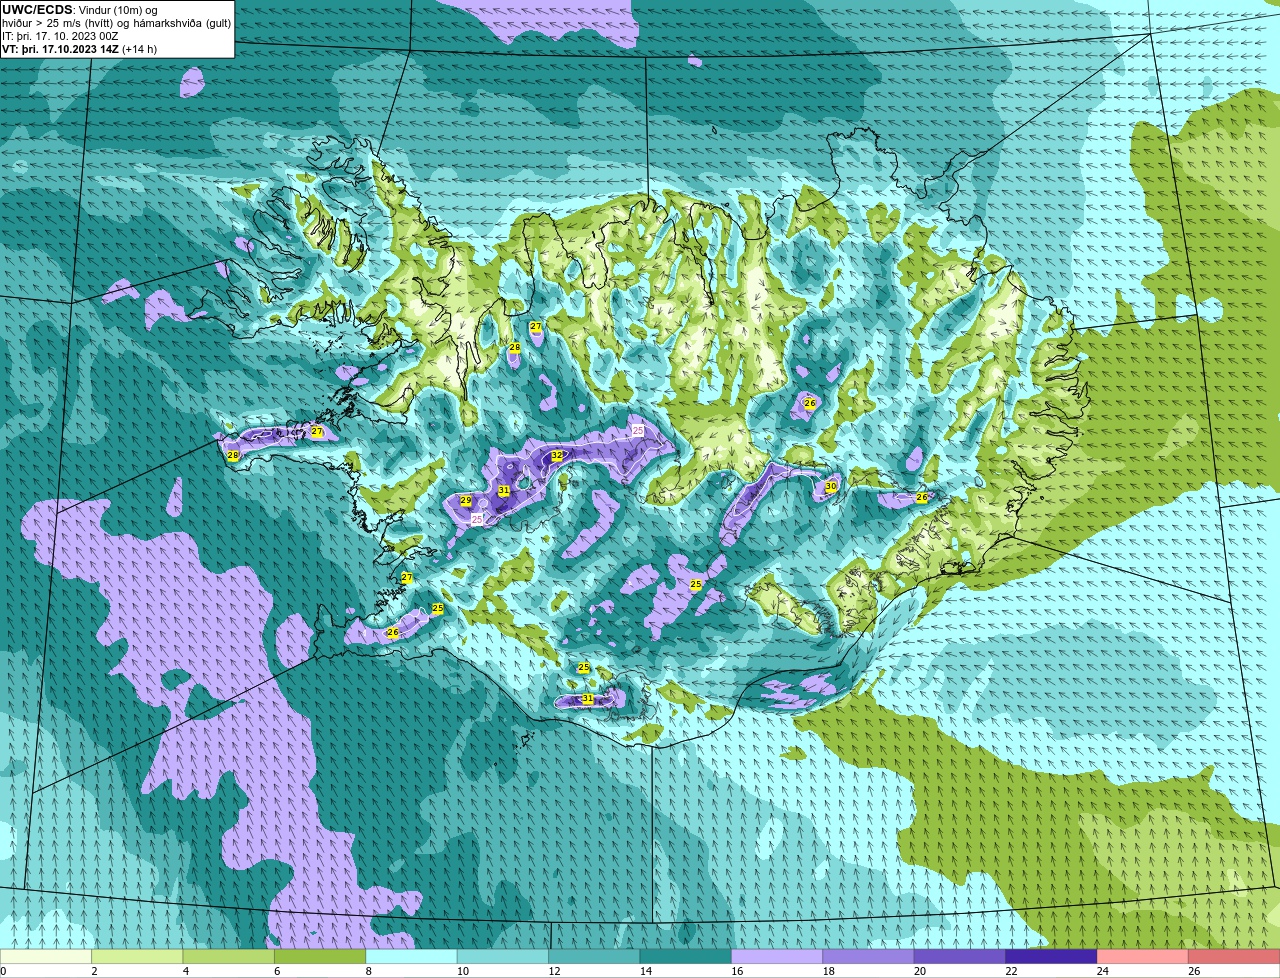
Task: Click the salmon-red legend swatch above 26 m/s
Action: 1234,956
